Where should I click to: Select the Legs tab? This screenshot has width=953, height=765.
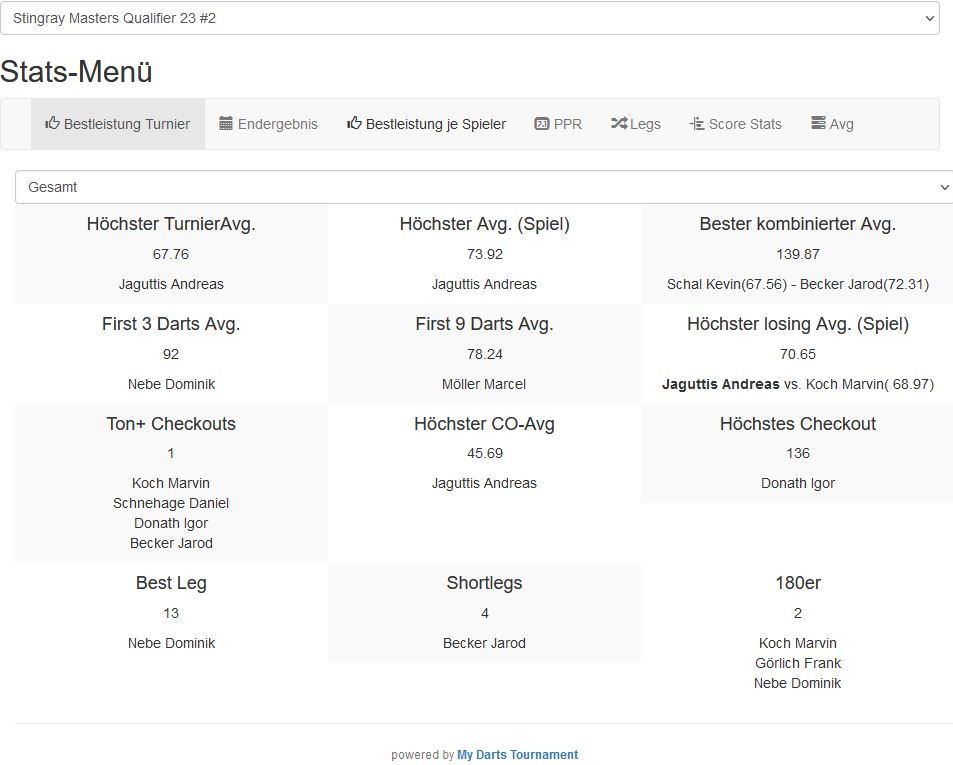click(645, 124)
